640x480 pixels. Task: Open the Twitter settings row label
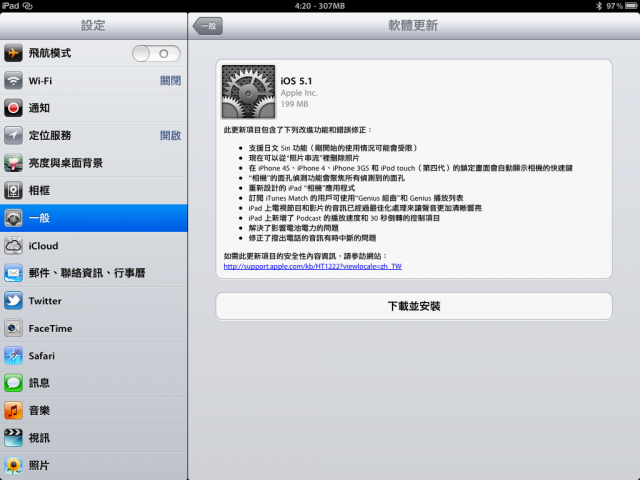tap(45, 301)
